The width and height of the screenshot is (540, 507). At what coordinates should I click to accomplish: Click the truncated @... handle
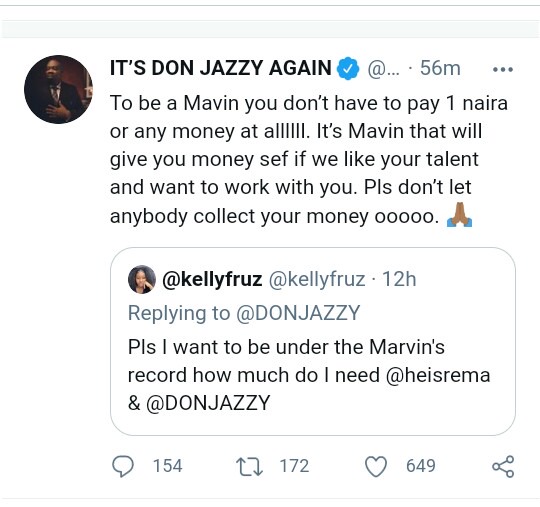pyautogui.click(x=384, y=69)
